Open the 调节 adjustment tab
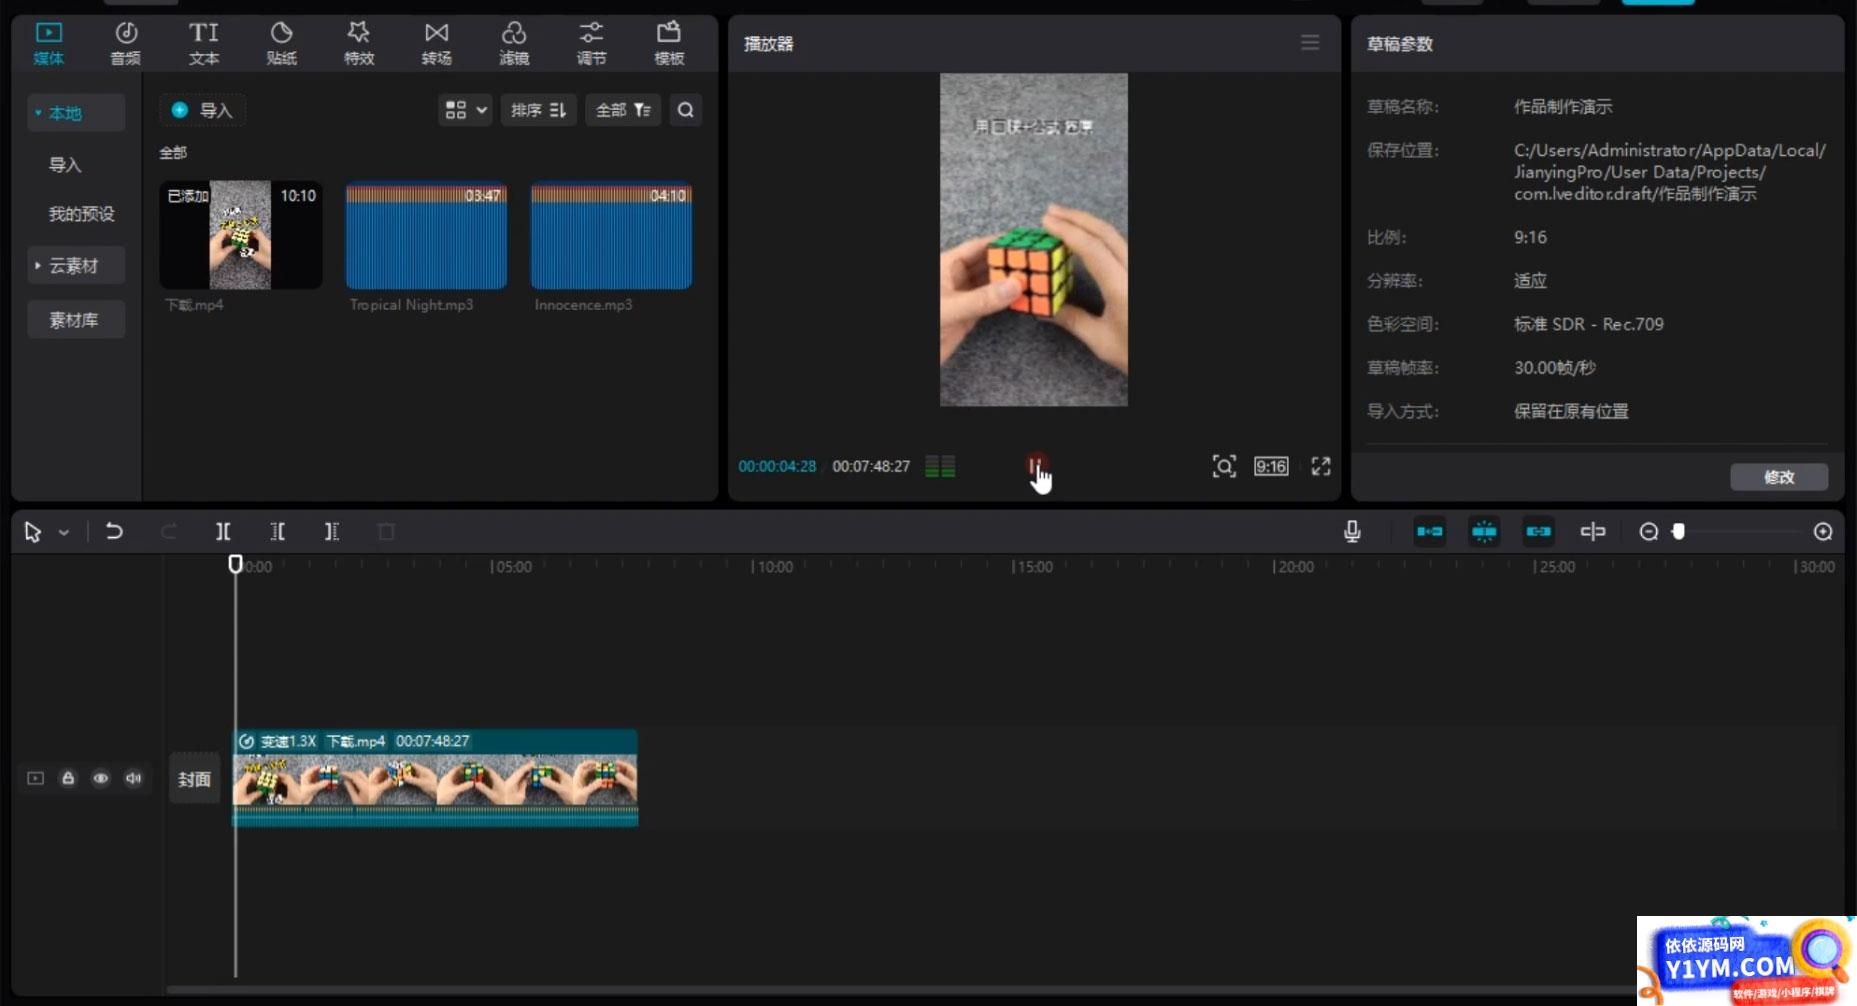Screen dimensions: 1857x1006 591,44
